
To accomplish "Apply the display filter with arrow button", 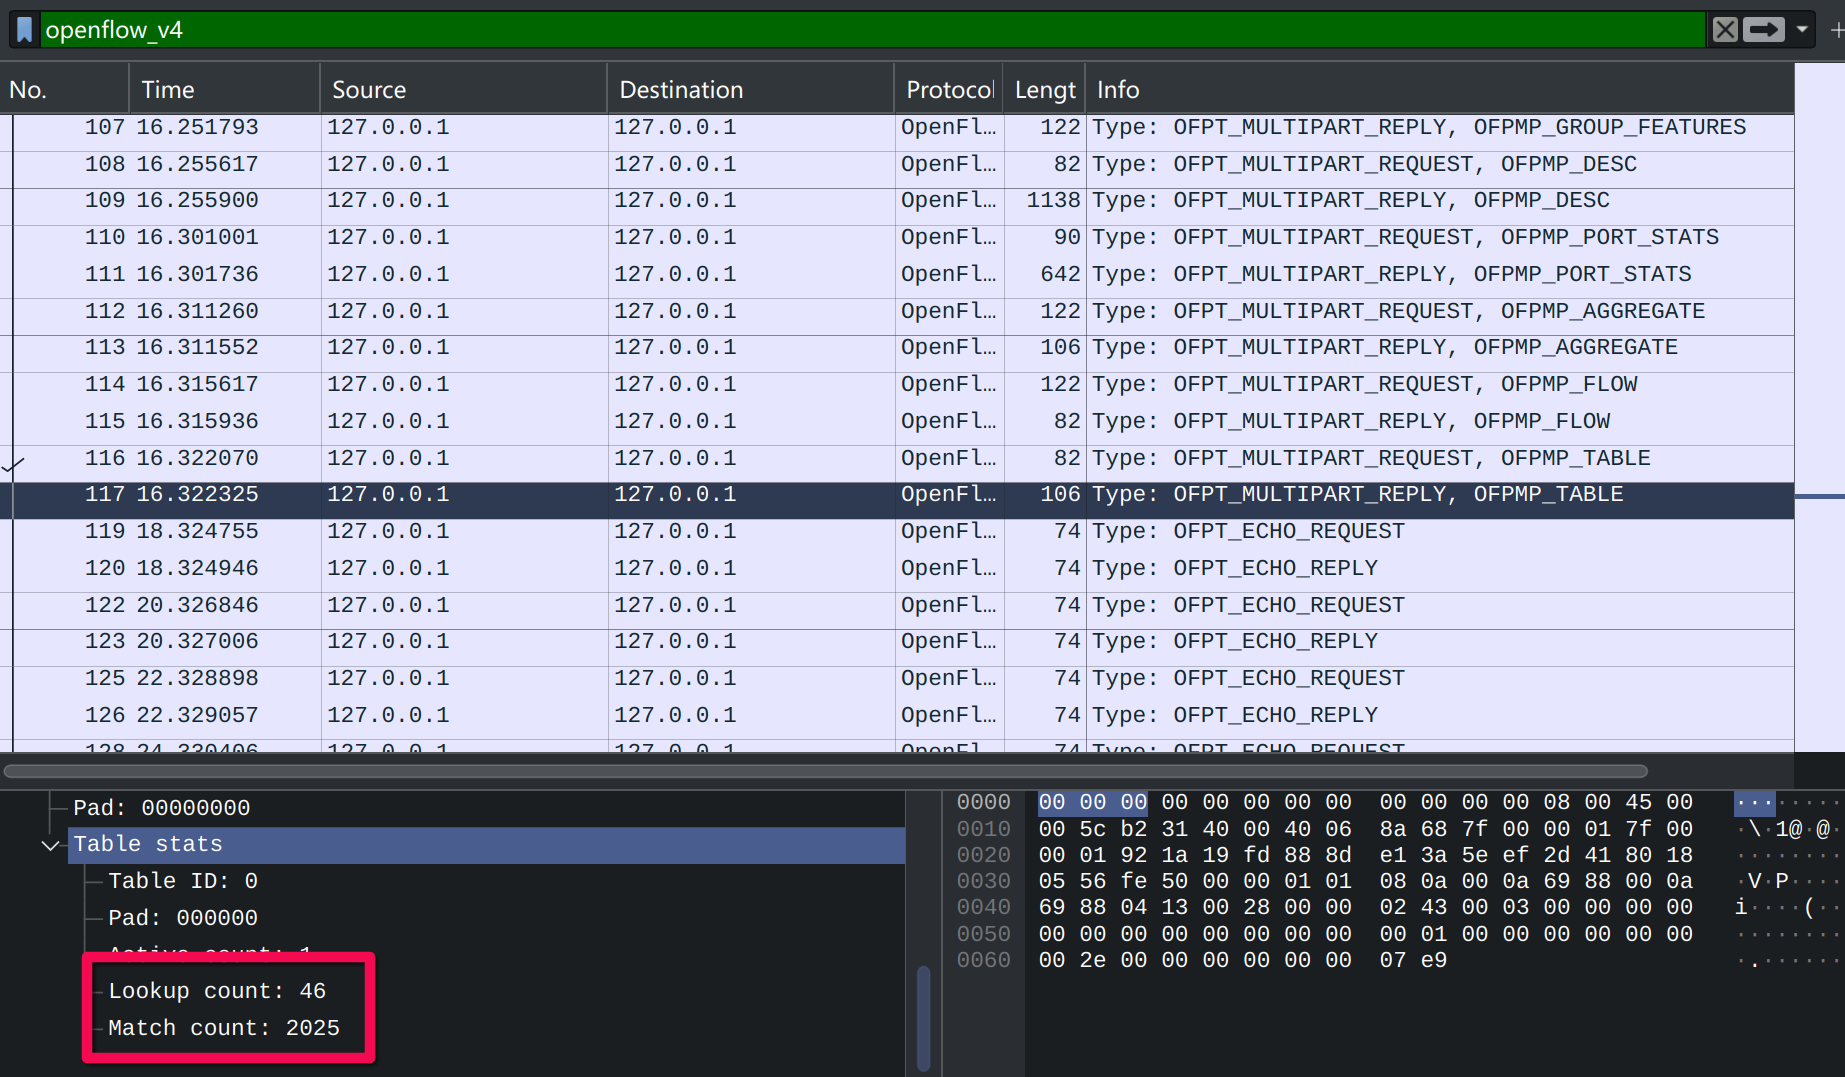I will (x=1763, y=30).
